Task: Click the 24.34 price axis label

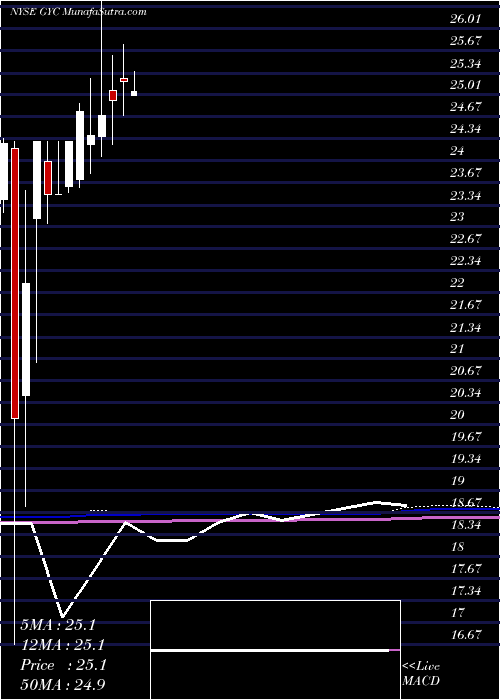Action: tap(466, 129)
